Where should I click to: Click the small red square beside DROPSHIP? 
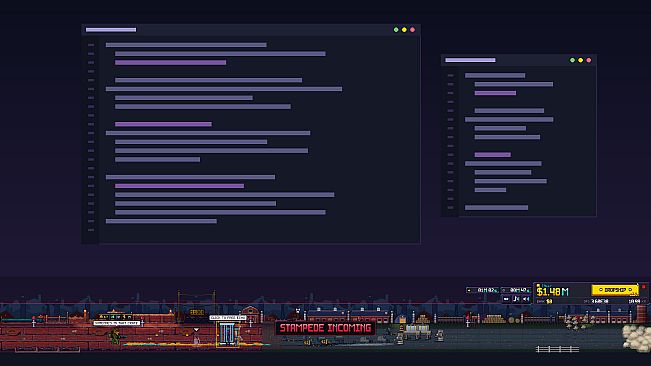(644, 287)
